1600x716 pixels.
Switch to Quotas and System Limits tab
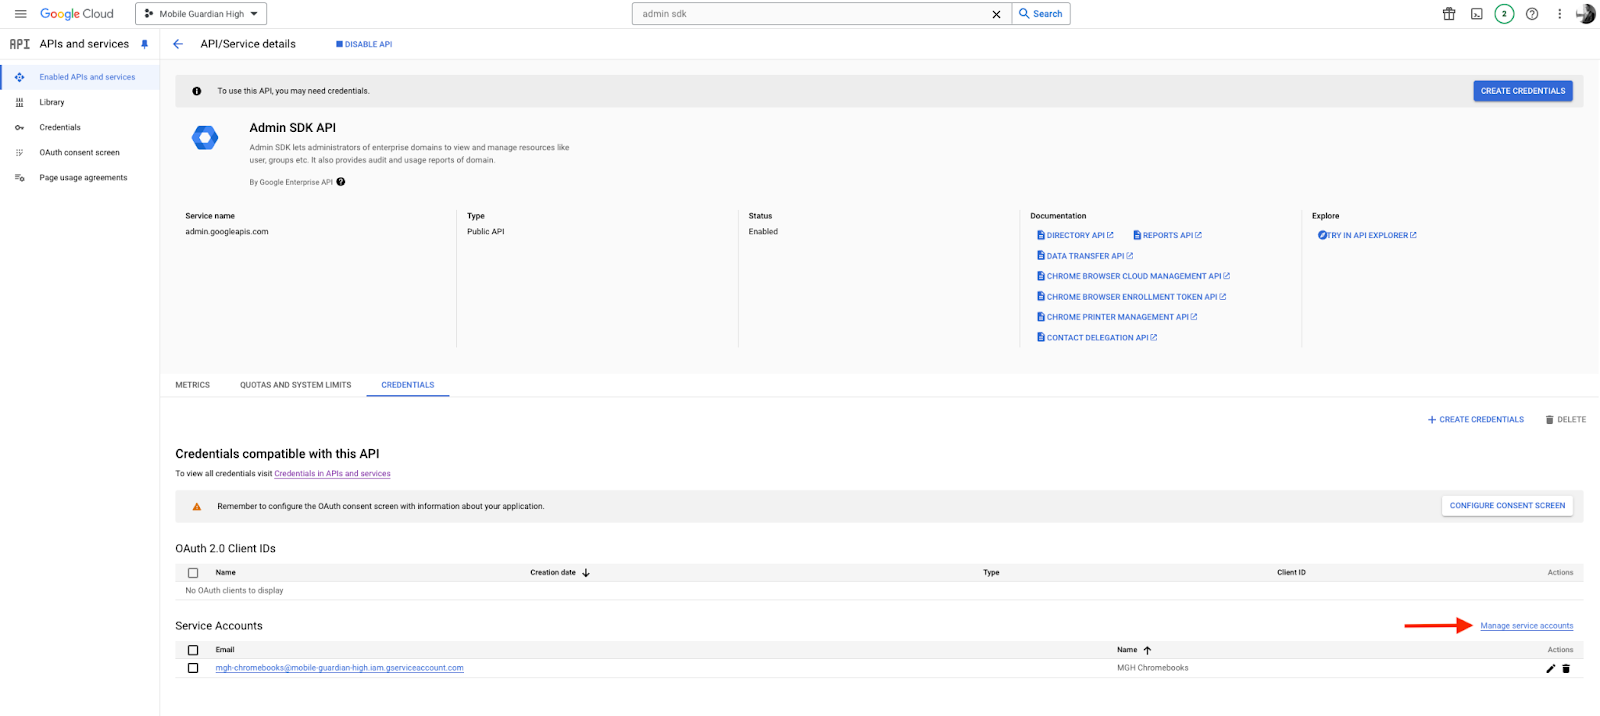tap(295, 385)
